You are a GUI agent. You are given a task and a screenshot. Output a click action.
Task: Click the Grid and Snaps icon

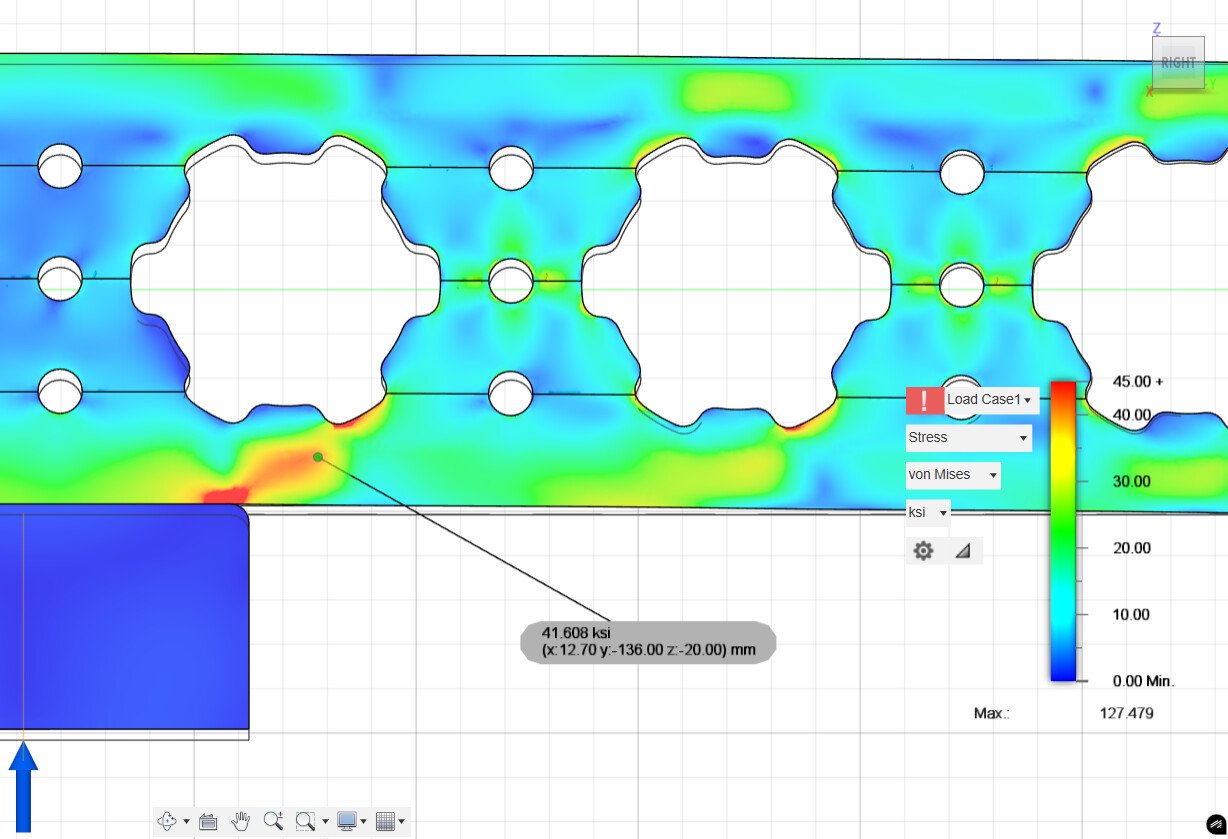[385, 822]
